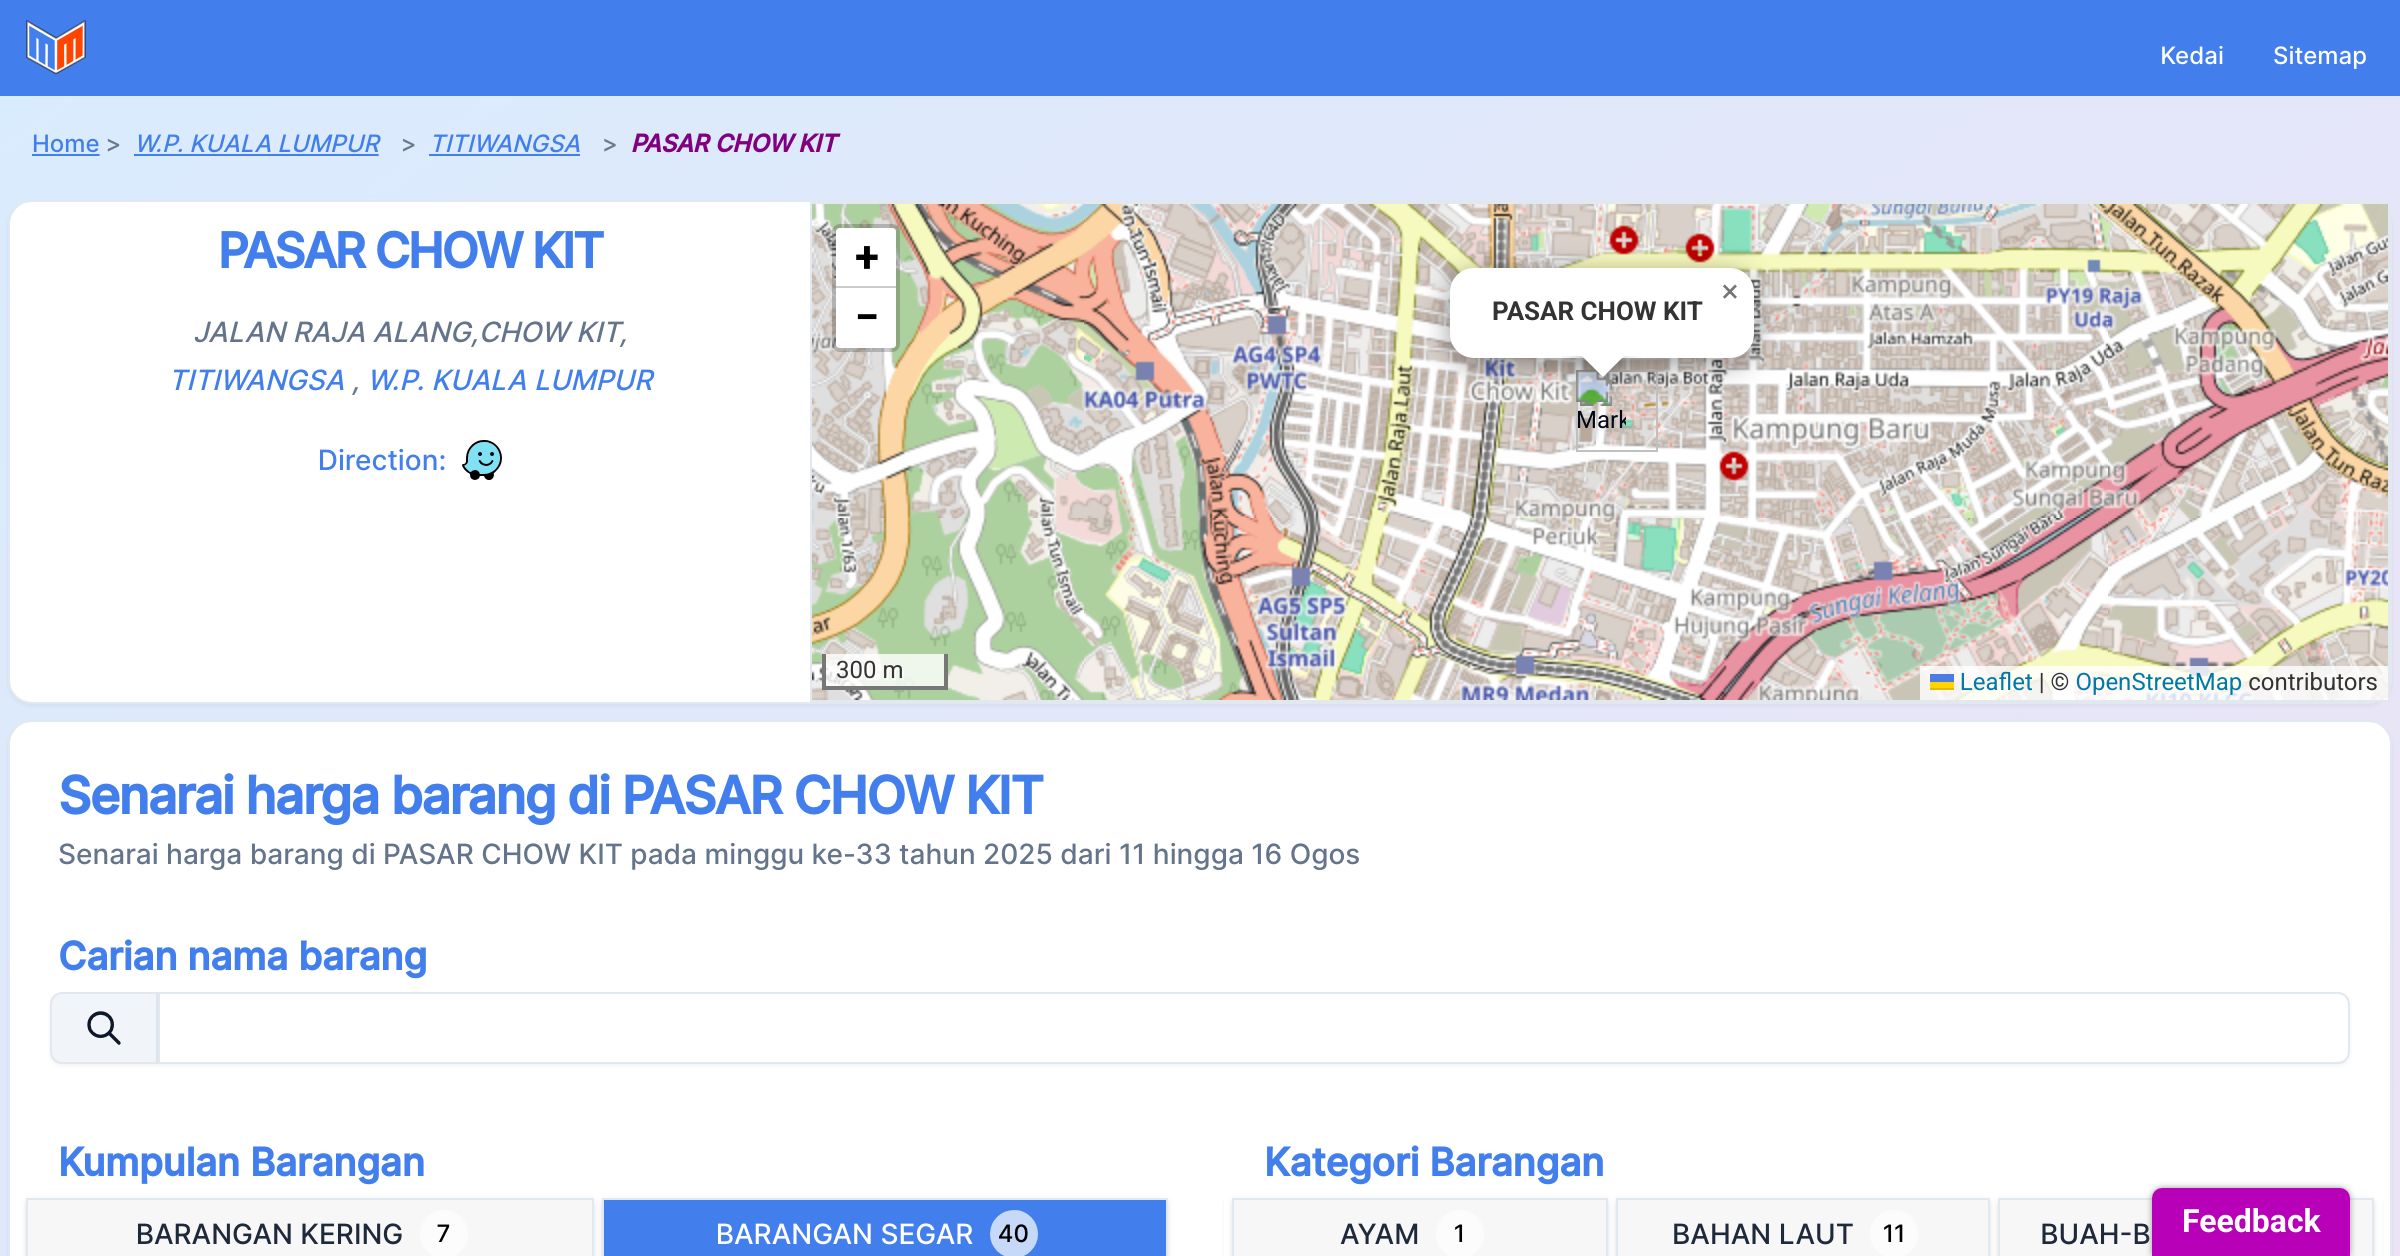The height and width of the screenshot is (1256, 2400).
Task: Click the site logo icon
Action: (56, 47)
